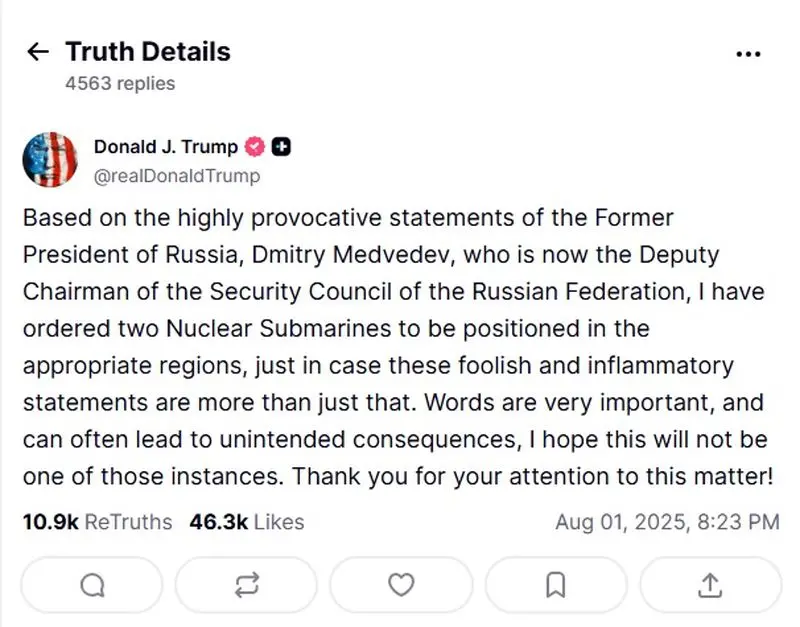
Task: Click the Aug 01, 2025 timestamp
Action: pyautogui.click(x=667, y=522)
